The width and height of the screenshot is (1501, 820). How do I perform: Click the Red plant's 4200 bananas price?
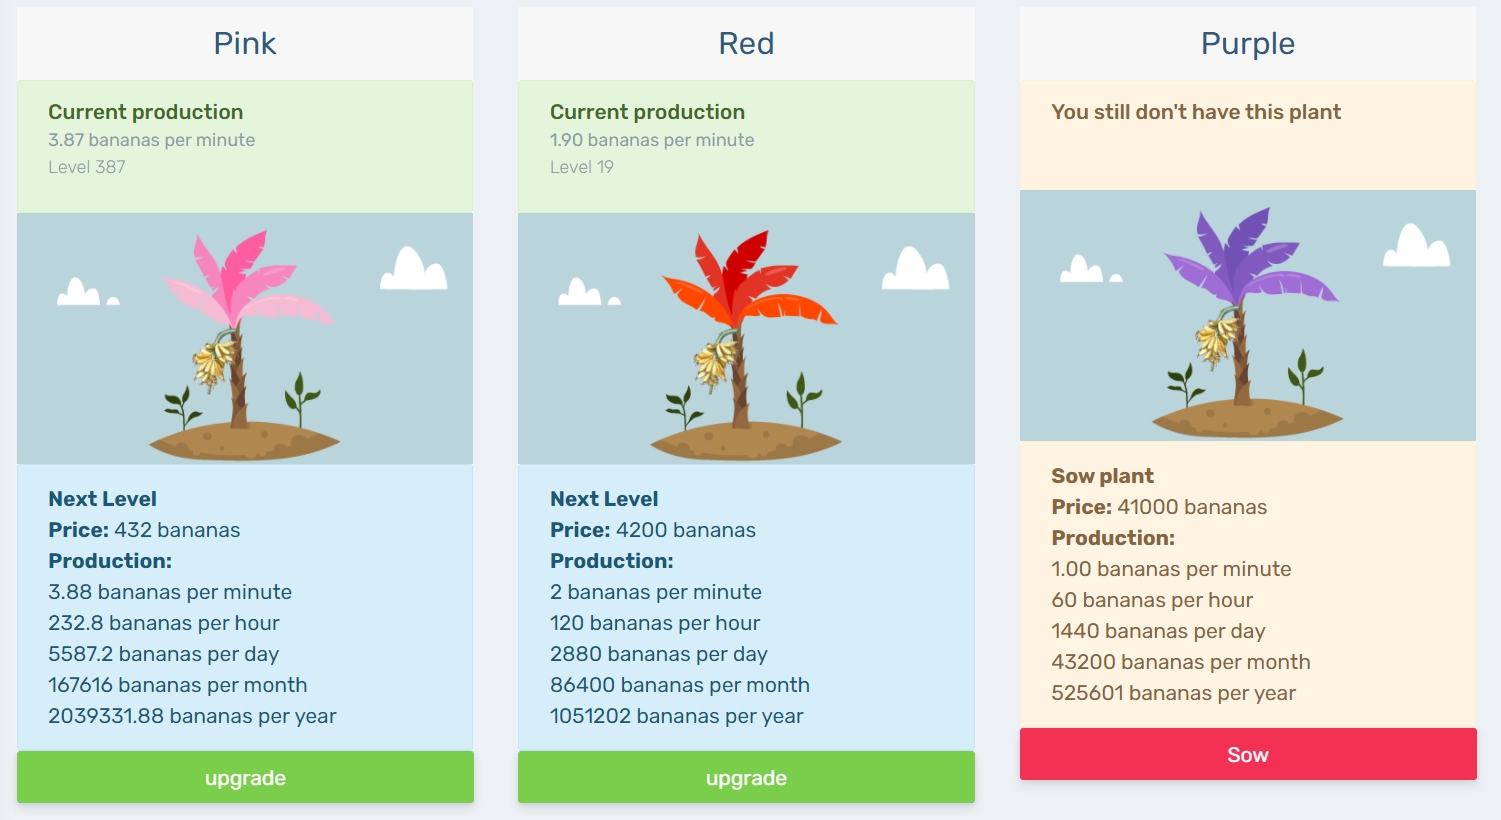click(x=686, y=530)
